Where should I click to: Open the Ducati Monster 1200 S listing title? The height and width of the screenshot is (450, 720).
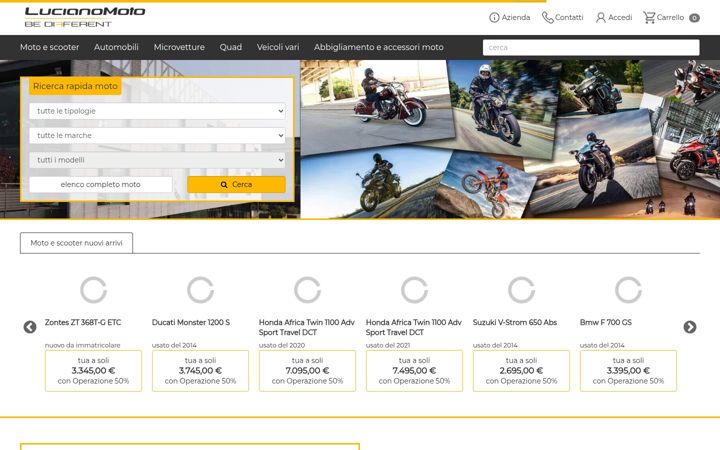pos(191,322)
